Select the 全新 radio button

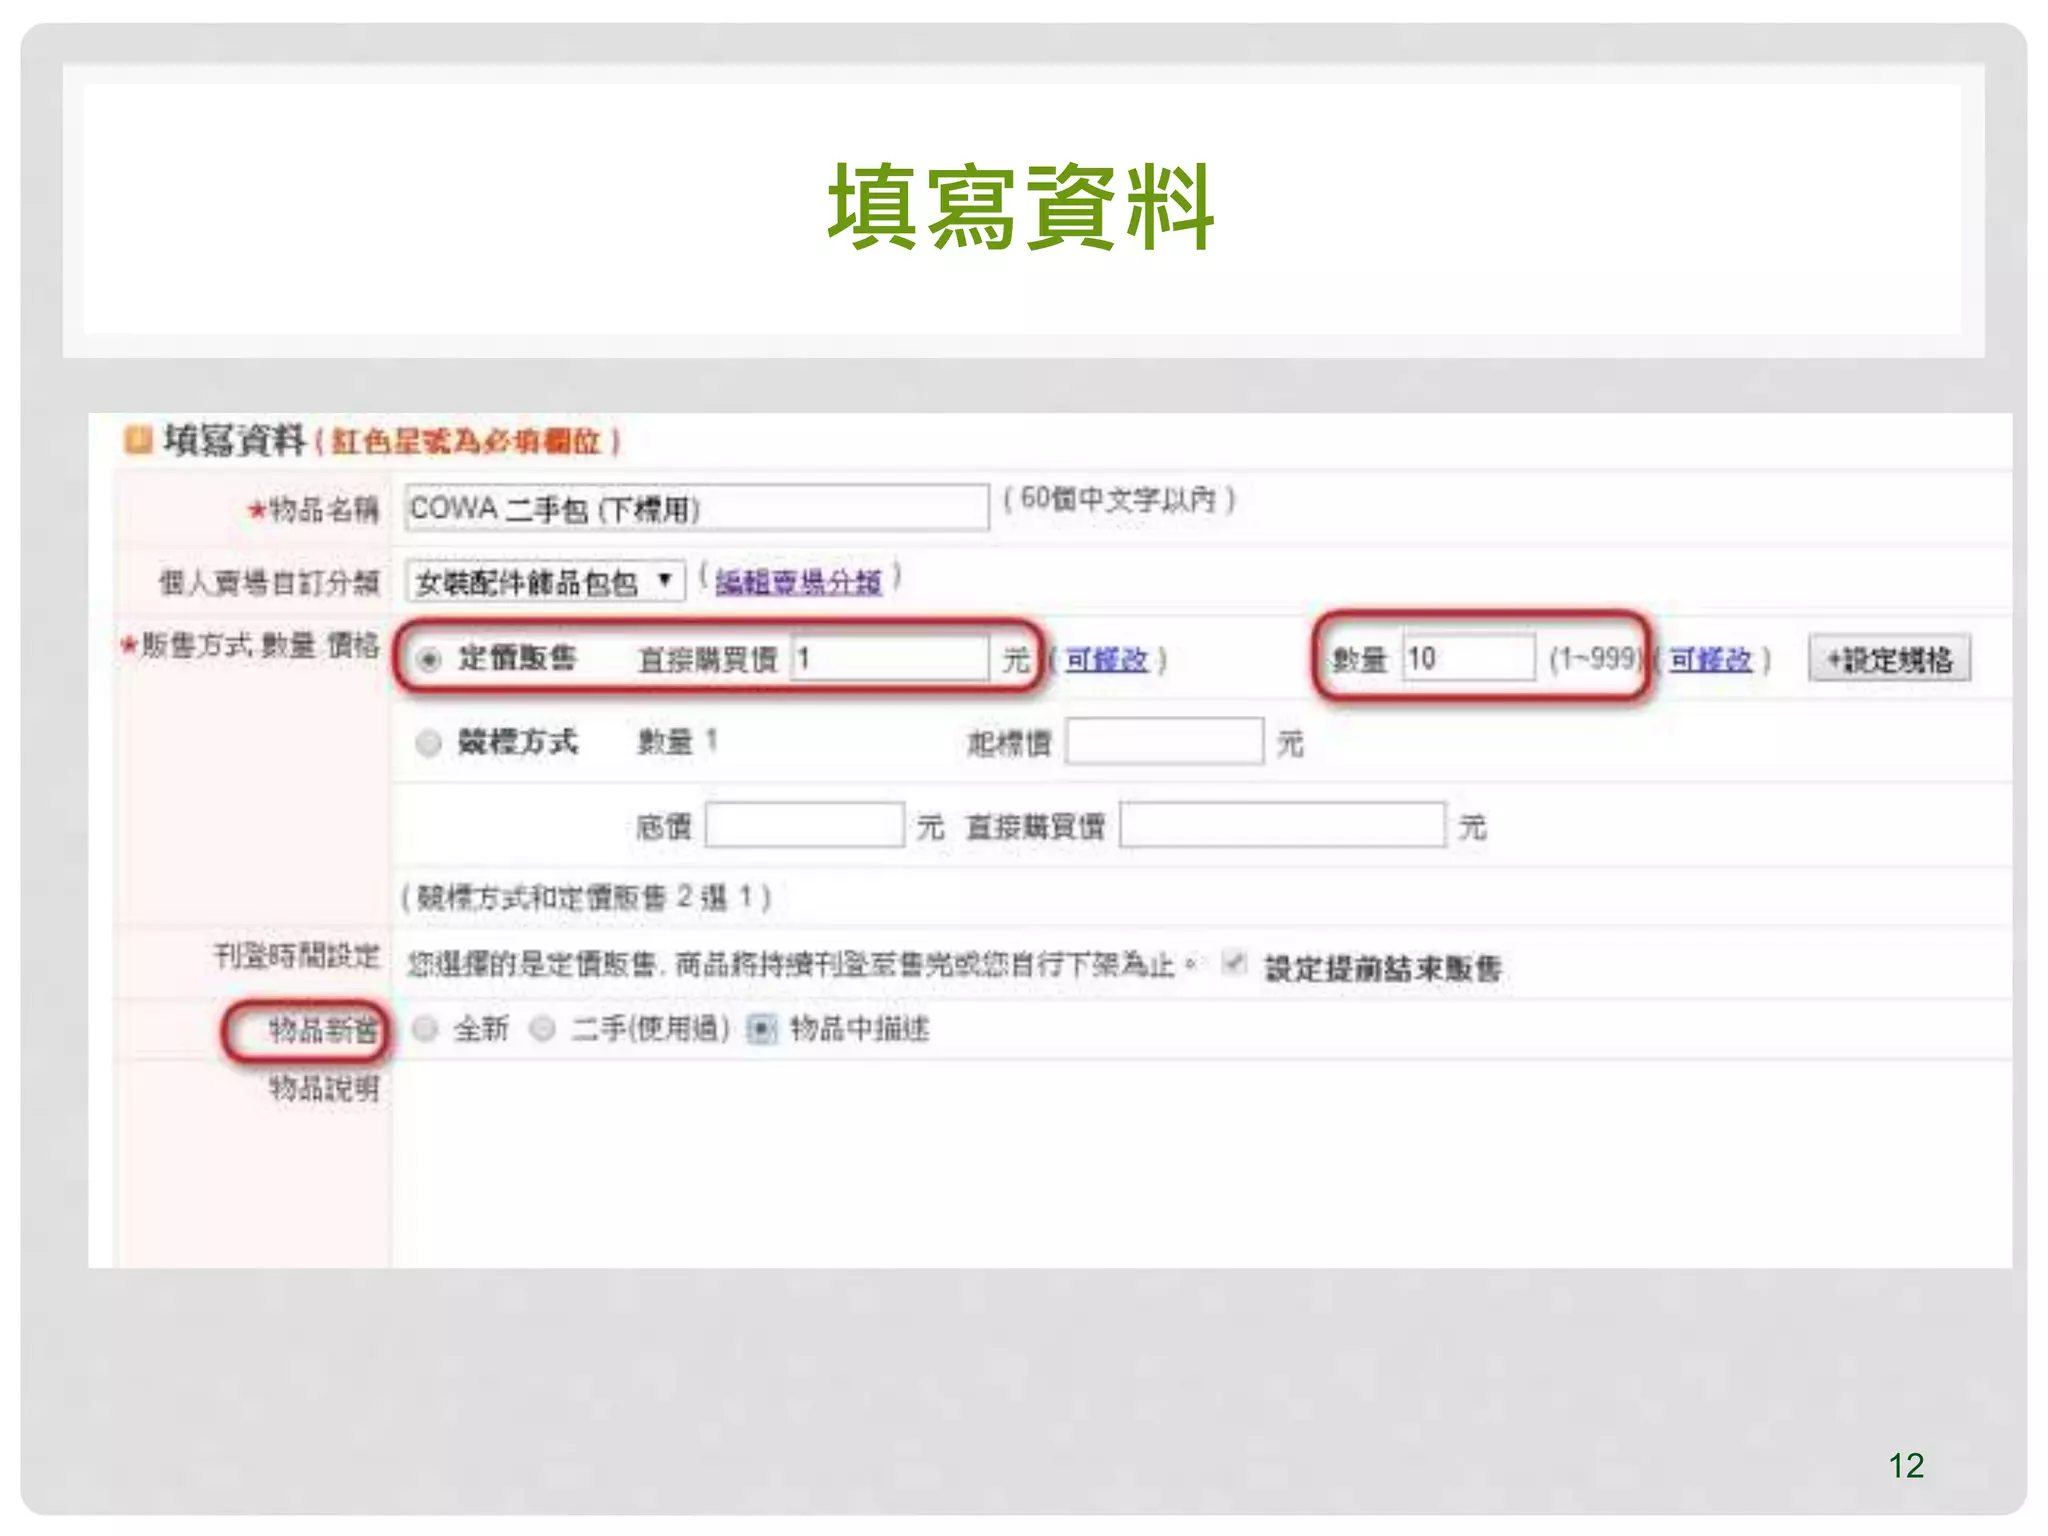425,1029
